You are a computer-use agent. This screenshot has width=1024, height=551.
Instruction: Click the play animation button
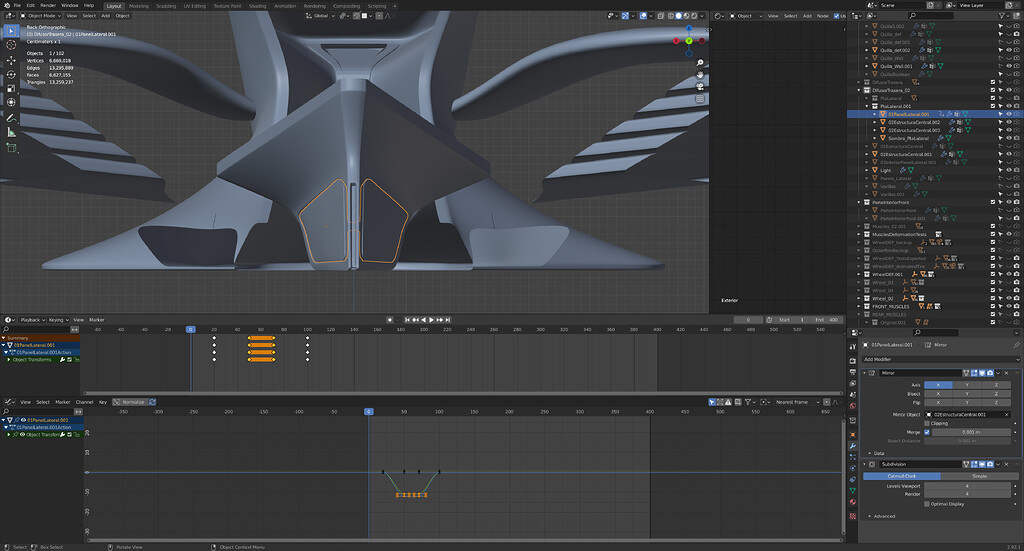point(431,320)
